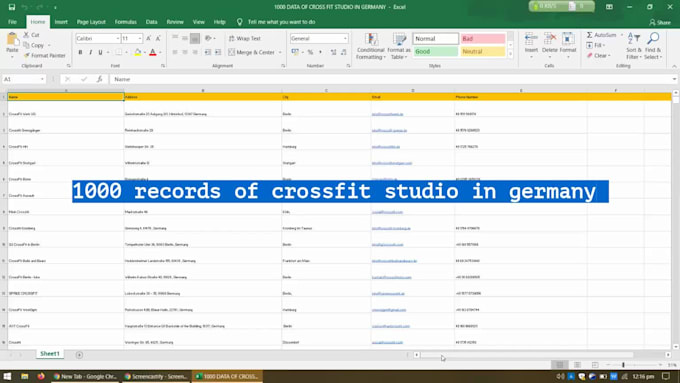Open the font size dropdown

[140, 39]
